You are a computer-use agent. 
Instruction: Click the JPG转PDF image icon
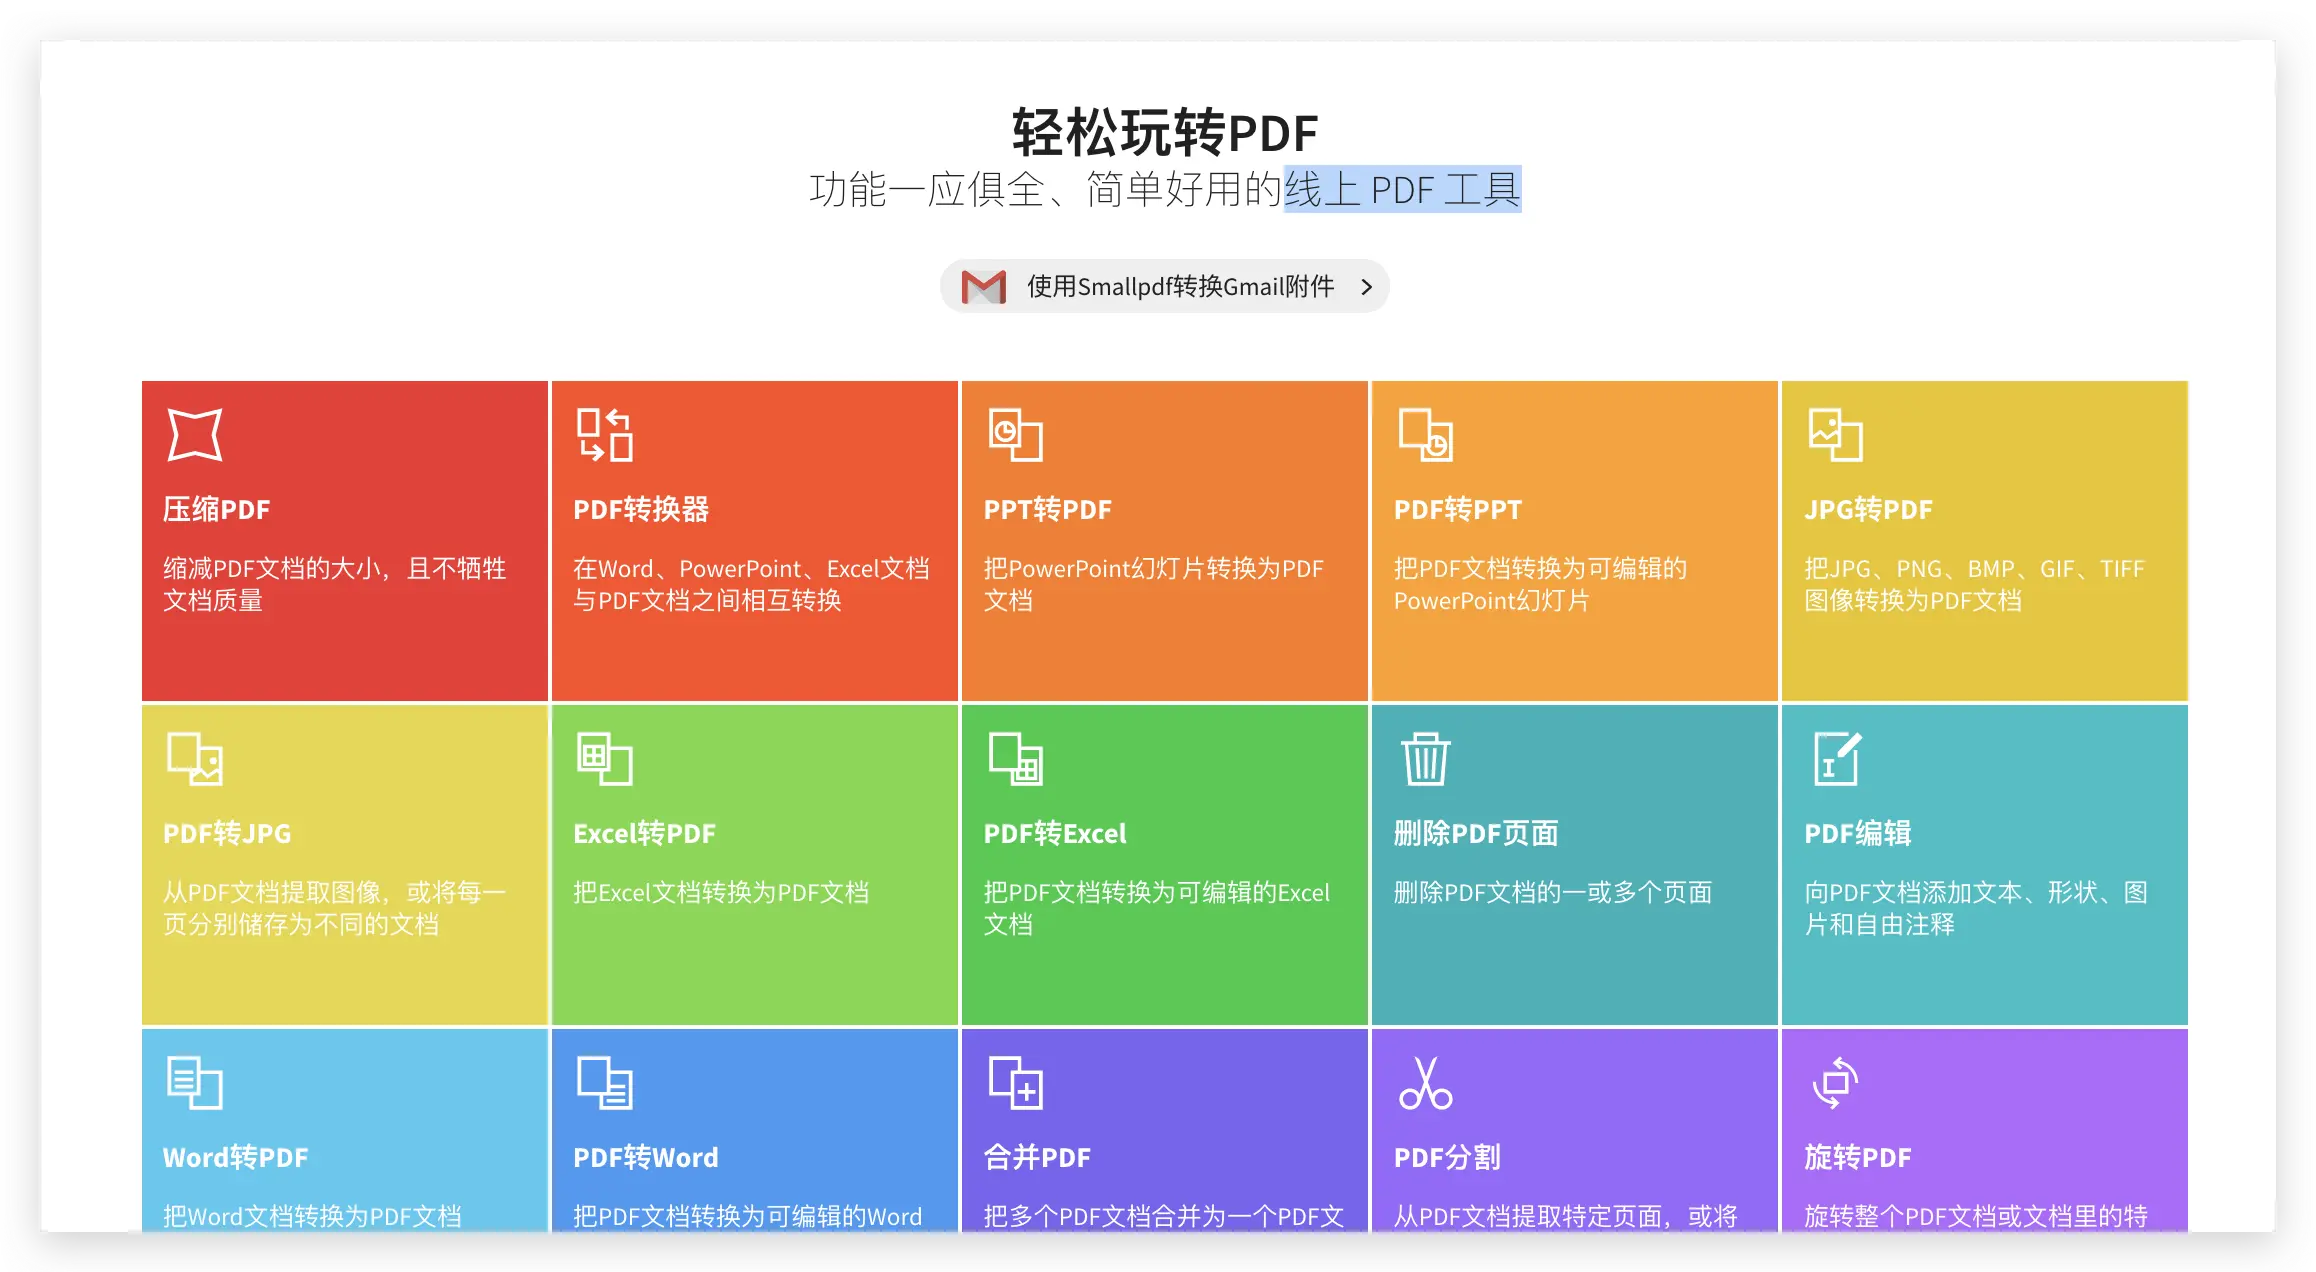tap(1835, 435)
